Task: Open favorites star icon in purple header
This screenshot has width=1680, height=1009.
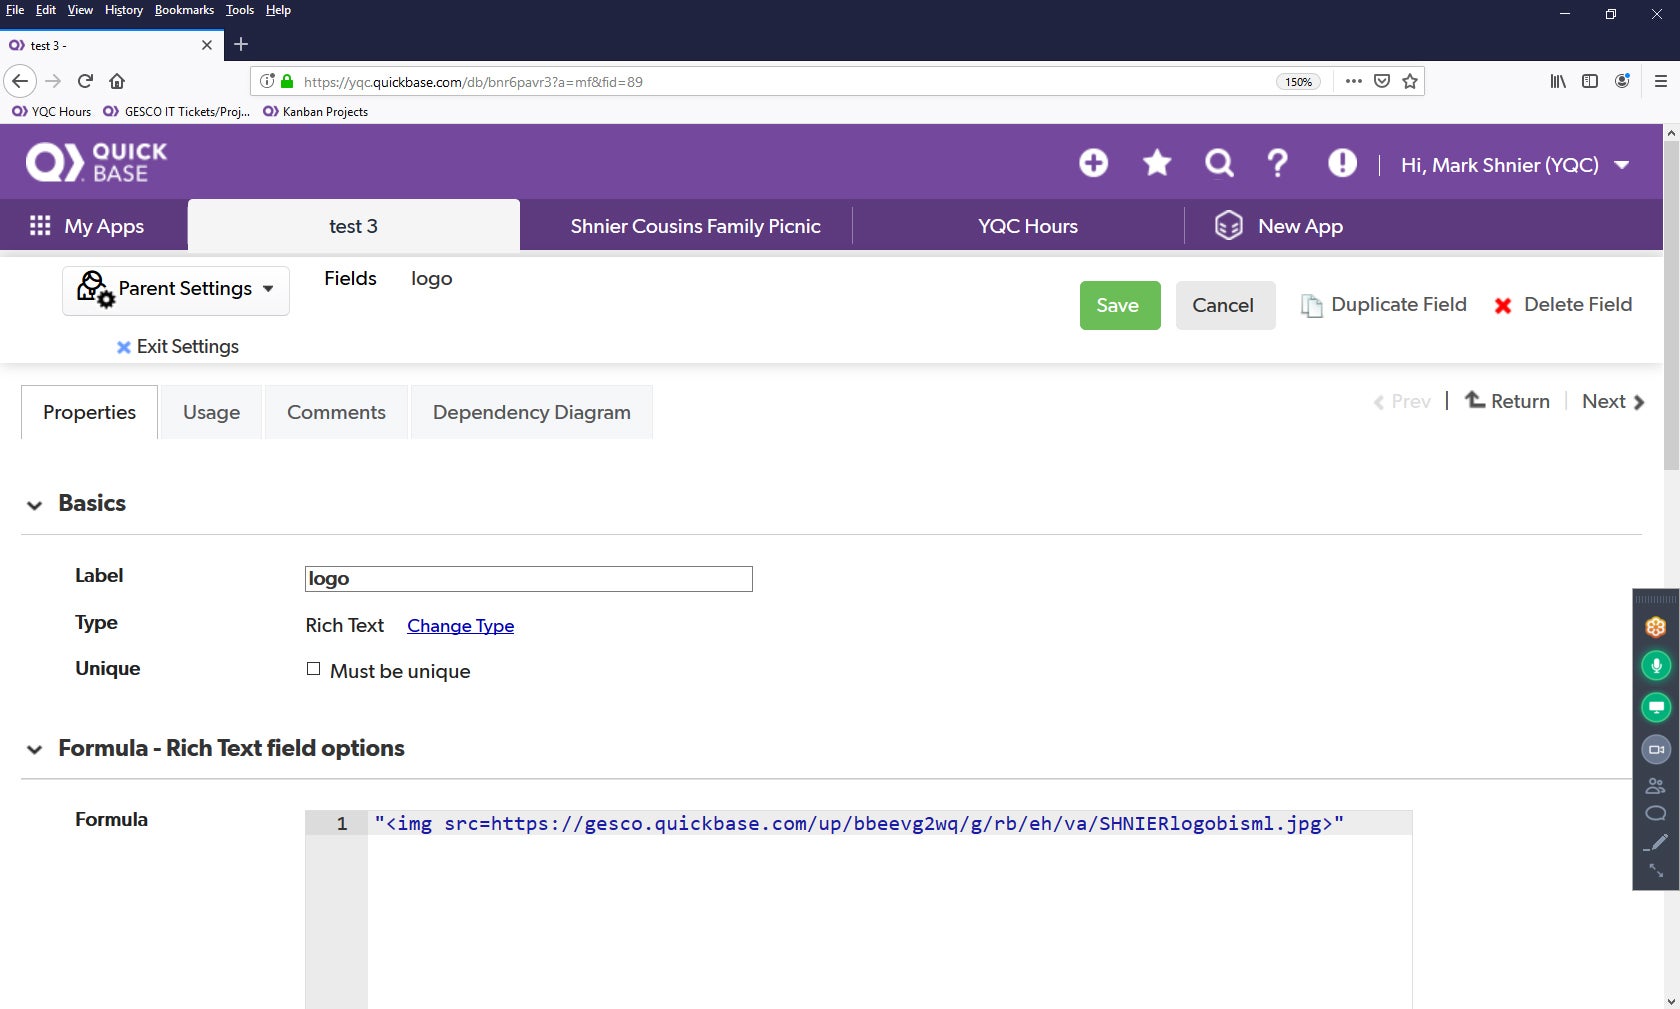Action: coord(1157,163)
